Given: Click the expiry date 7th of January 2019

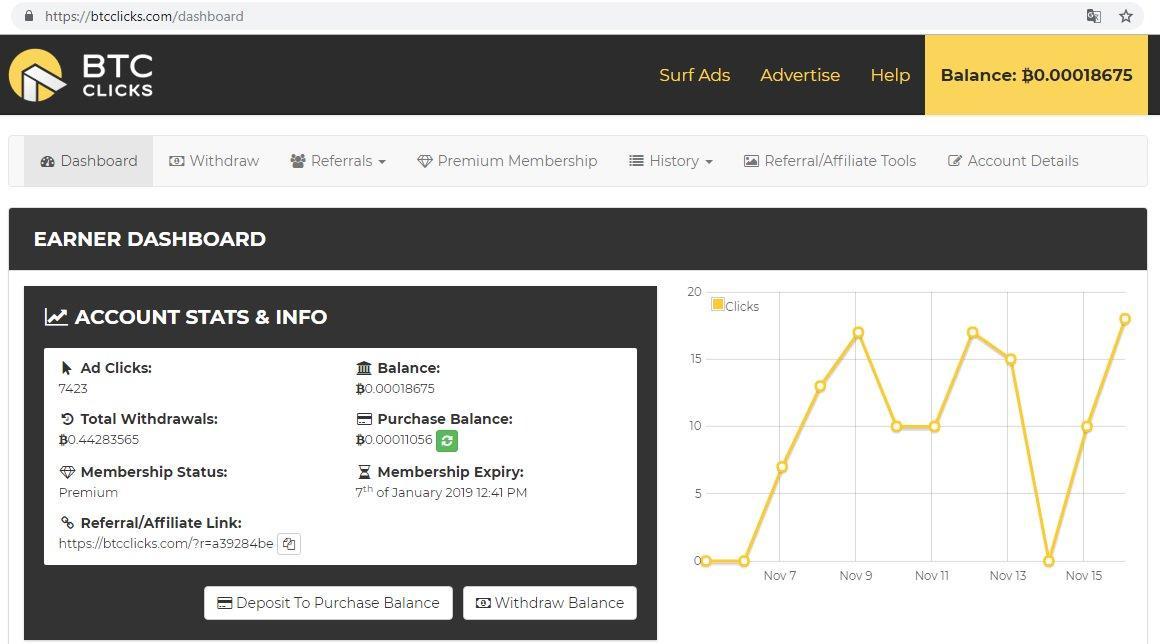Looking at the screenshot, I should [441, 492].
